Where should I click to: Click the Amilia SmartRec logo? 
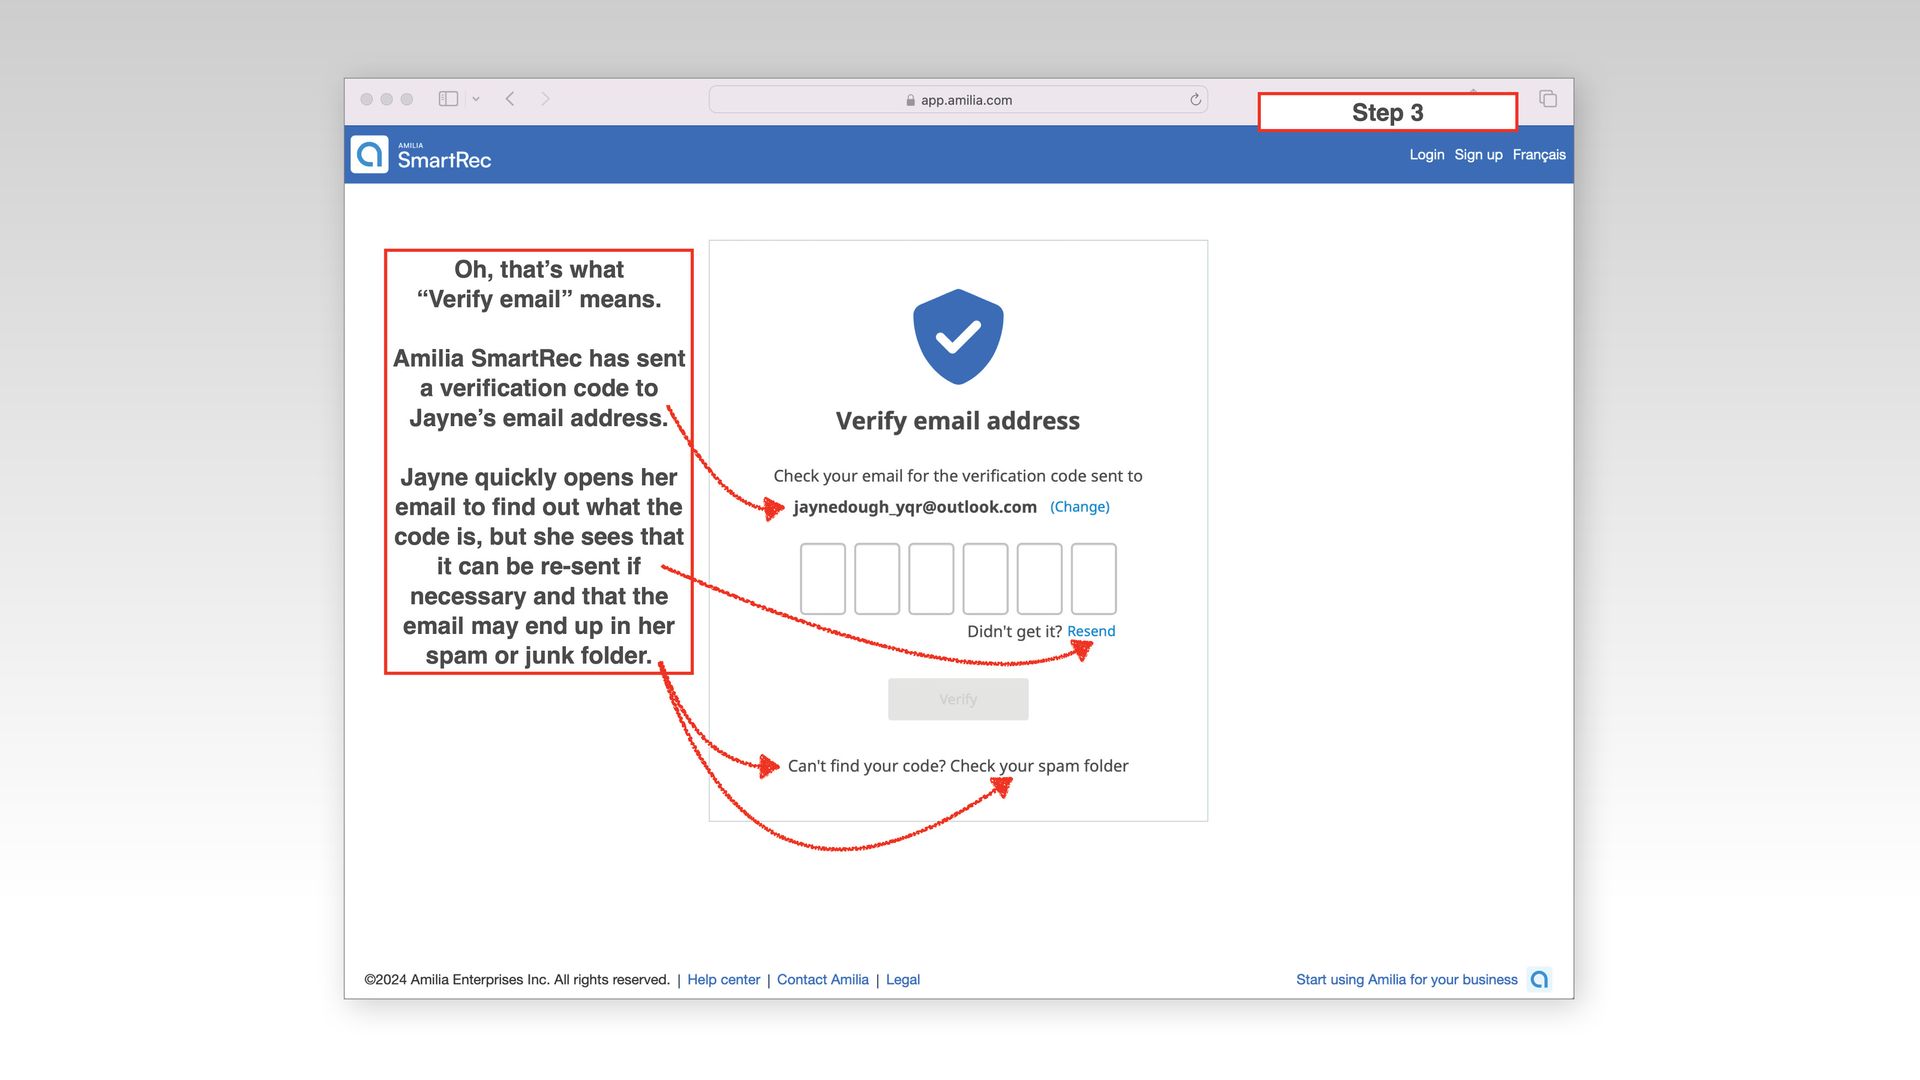421,155
